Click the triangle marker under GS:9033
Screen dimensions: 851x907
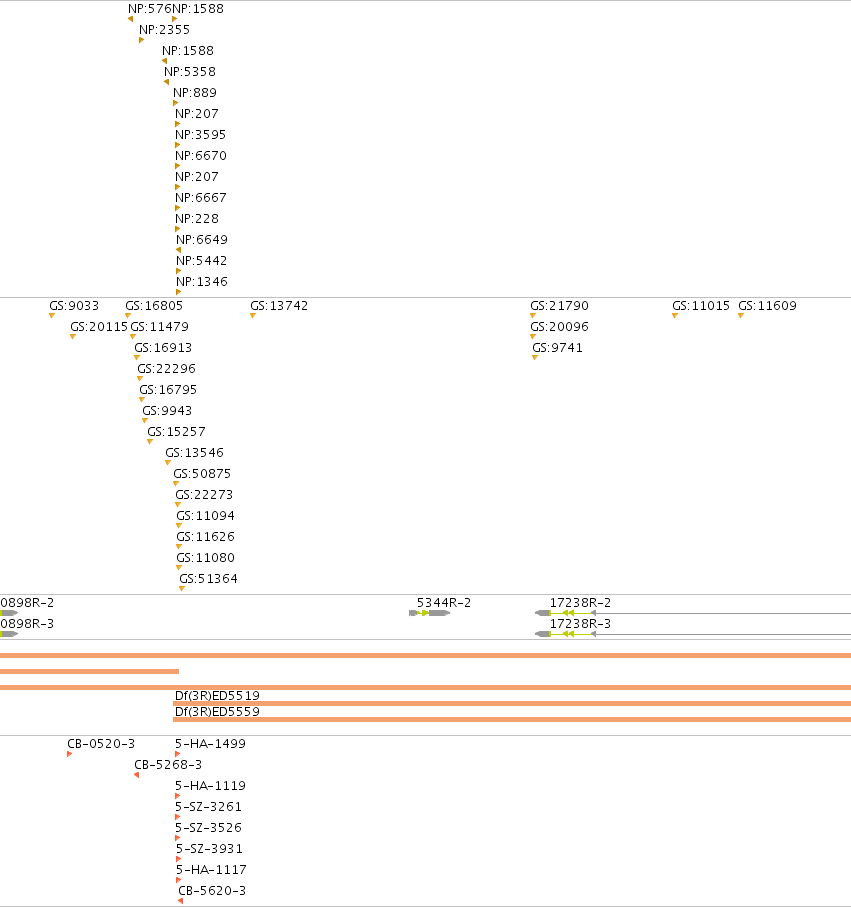coord(52,316)
